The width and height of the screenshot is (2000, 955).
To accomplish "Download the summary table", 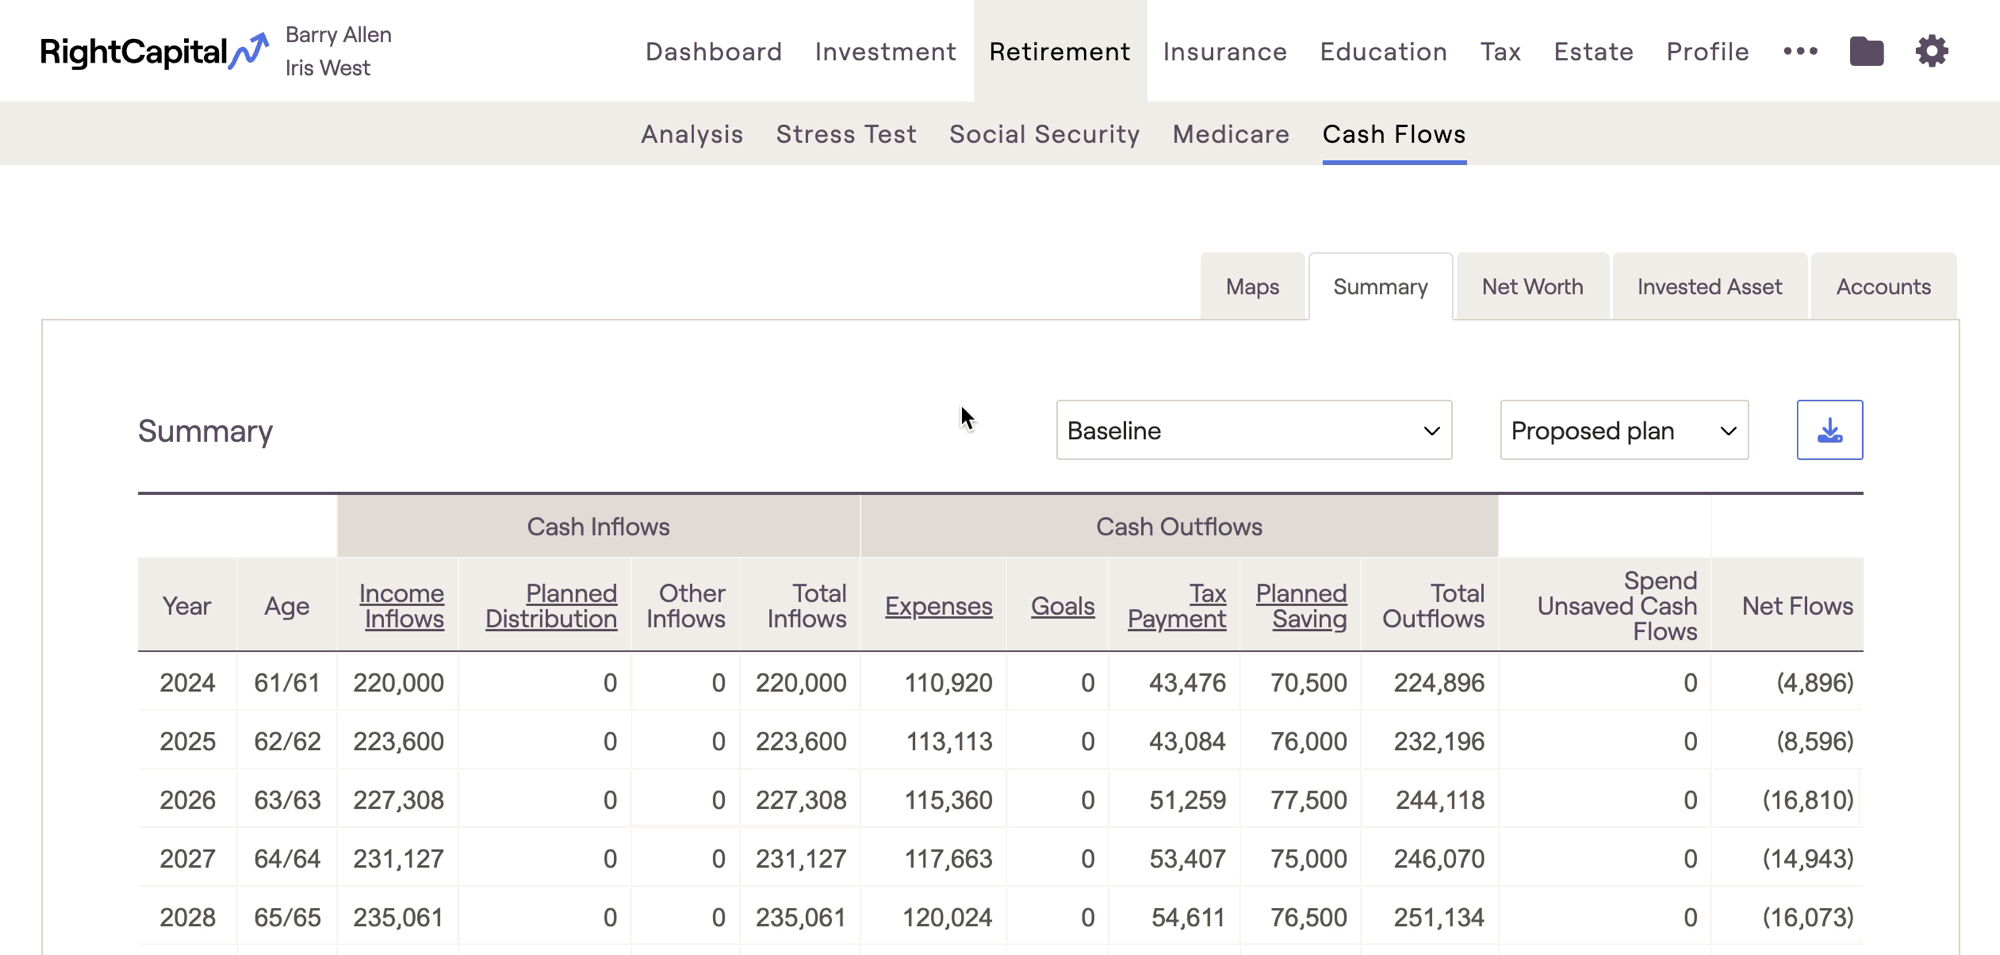I will click(1829, 430).
